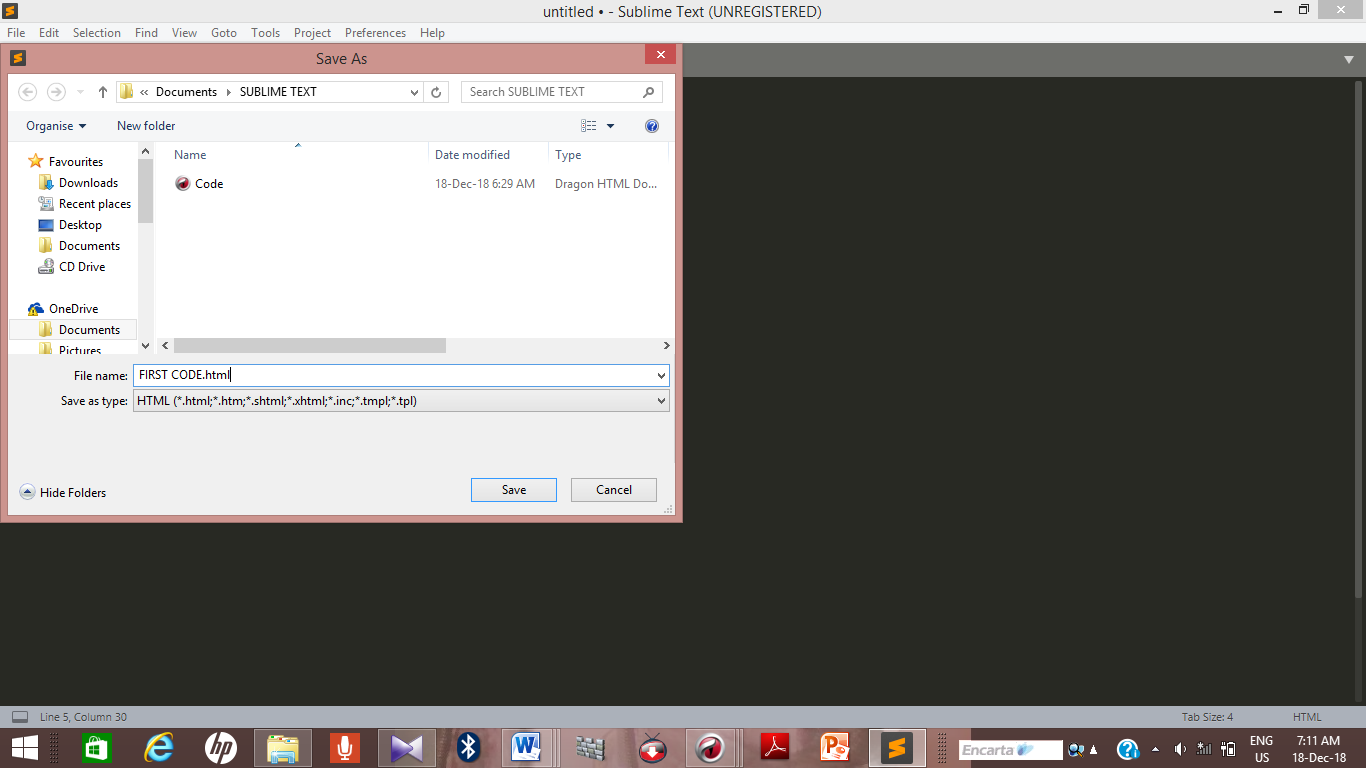
Task: Open File Explorer from taskbar
Action: (x=283, y=748)
